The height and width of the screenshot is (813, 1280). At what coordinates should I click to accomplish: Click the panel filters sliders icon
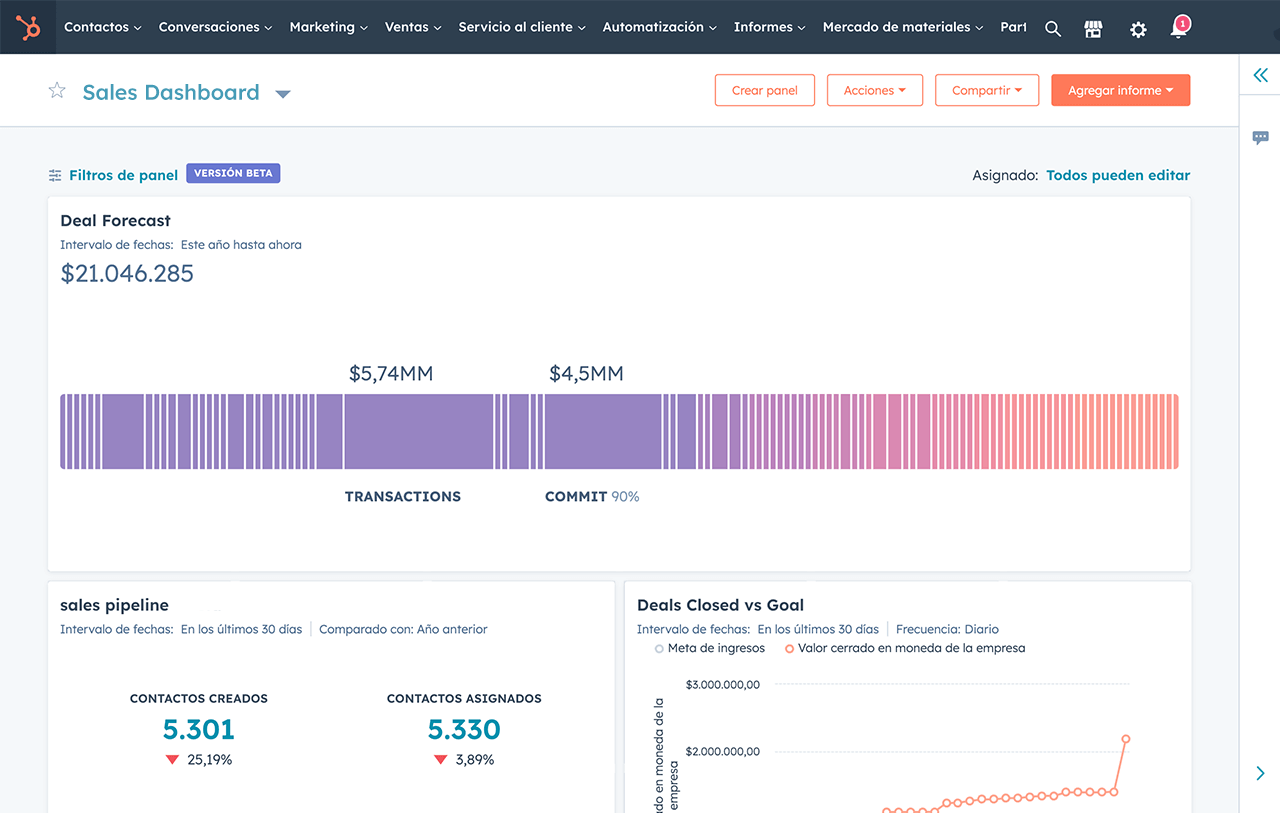pos(55,175)
